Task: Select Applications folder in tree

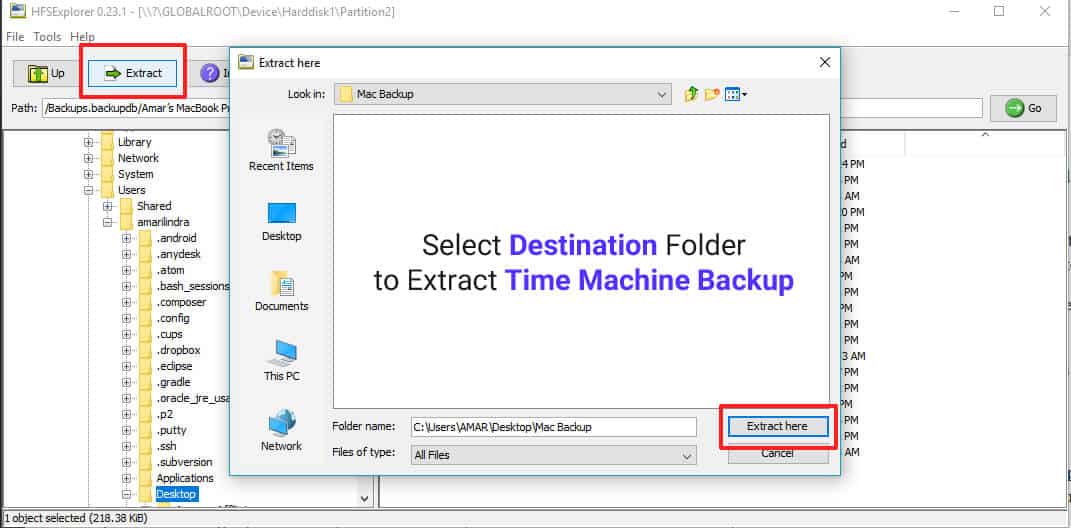Action: 185,478
